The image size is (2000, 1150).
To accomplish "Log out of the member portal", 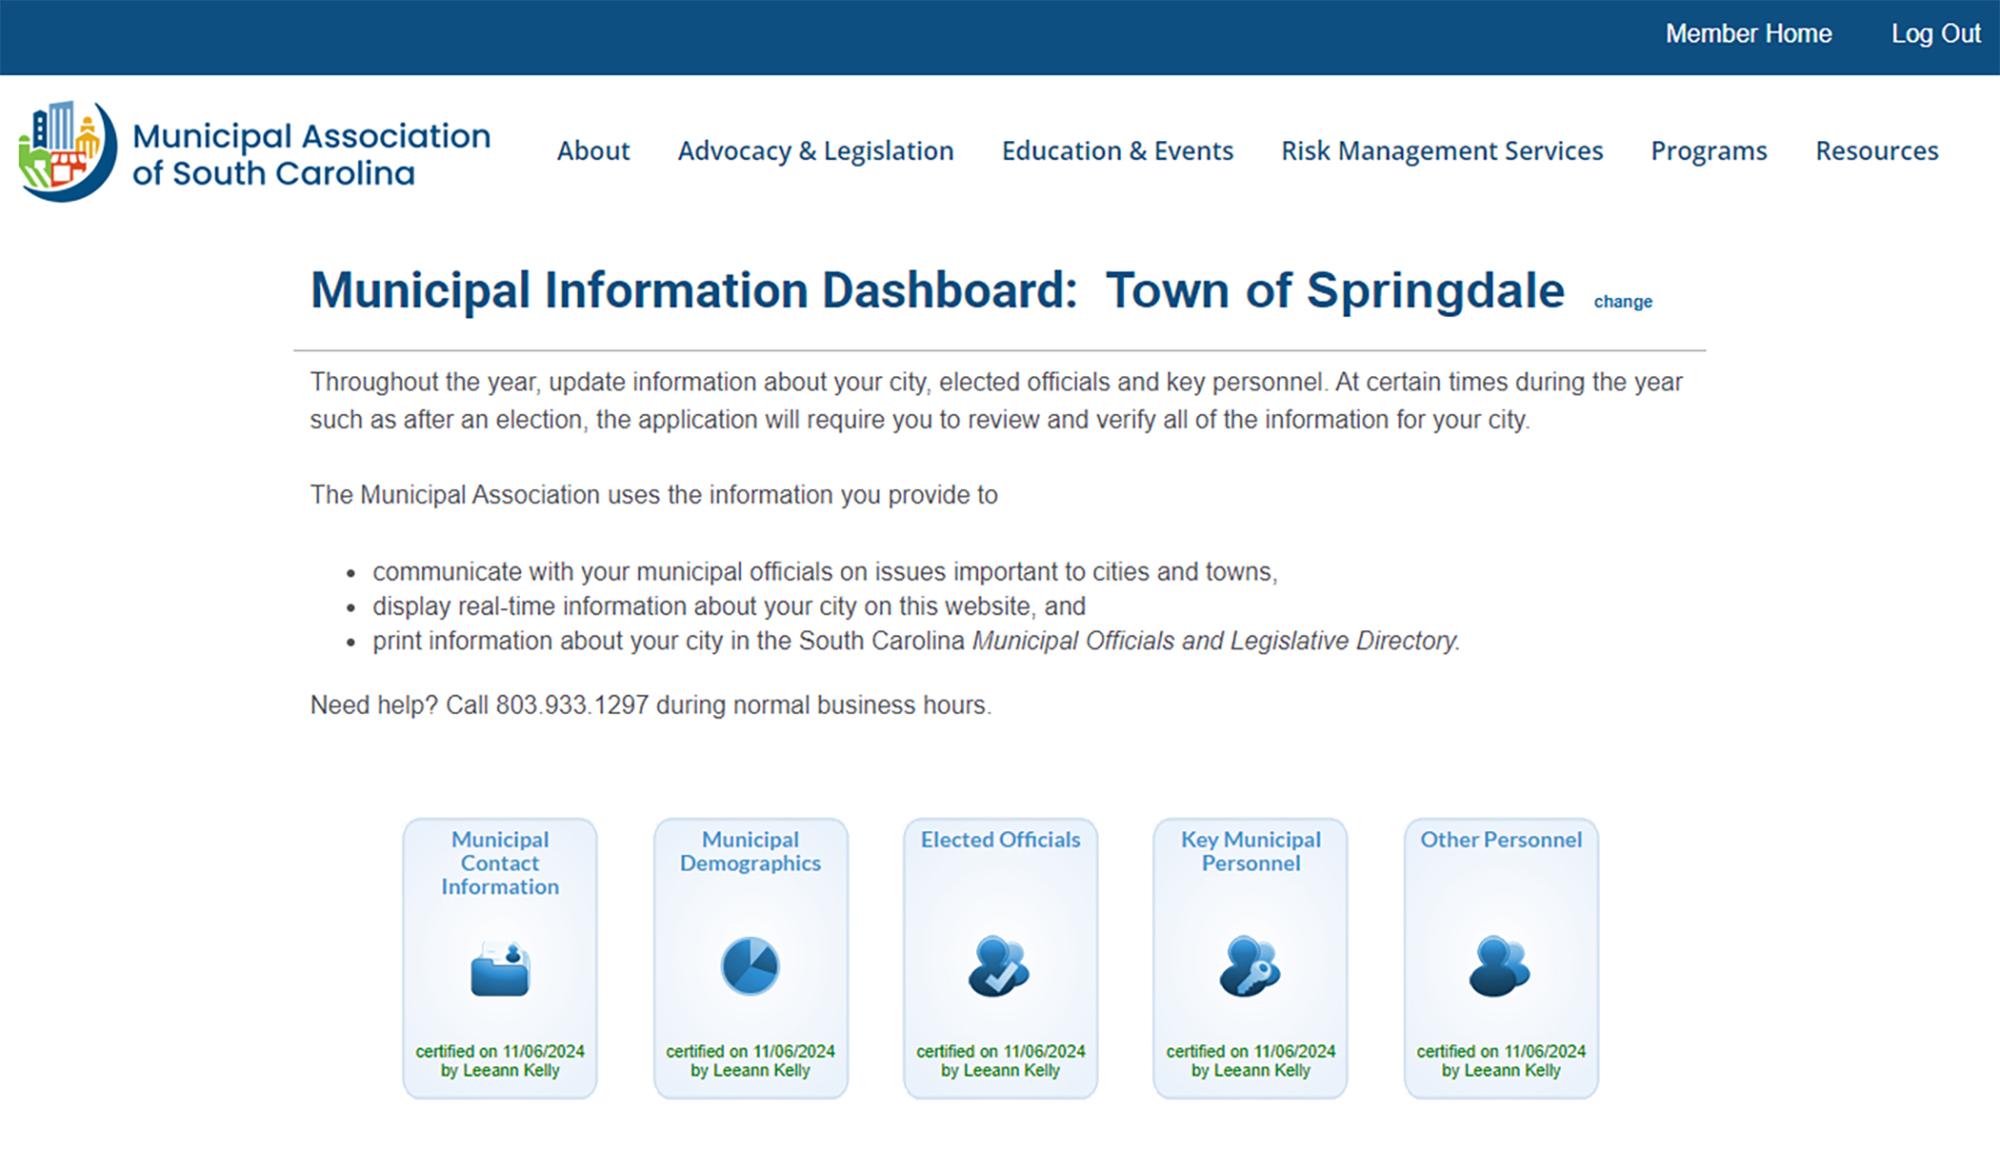I will [1936, 33].
